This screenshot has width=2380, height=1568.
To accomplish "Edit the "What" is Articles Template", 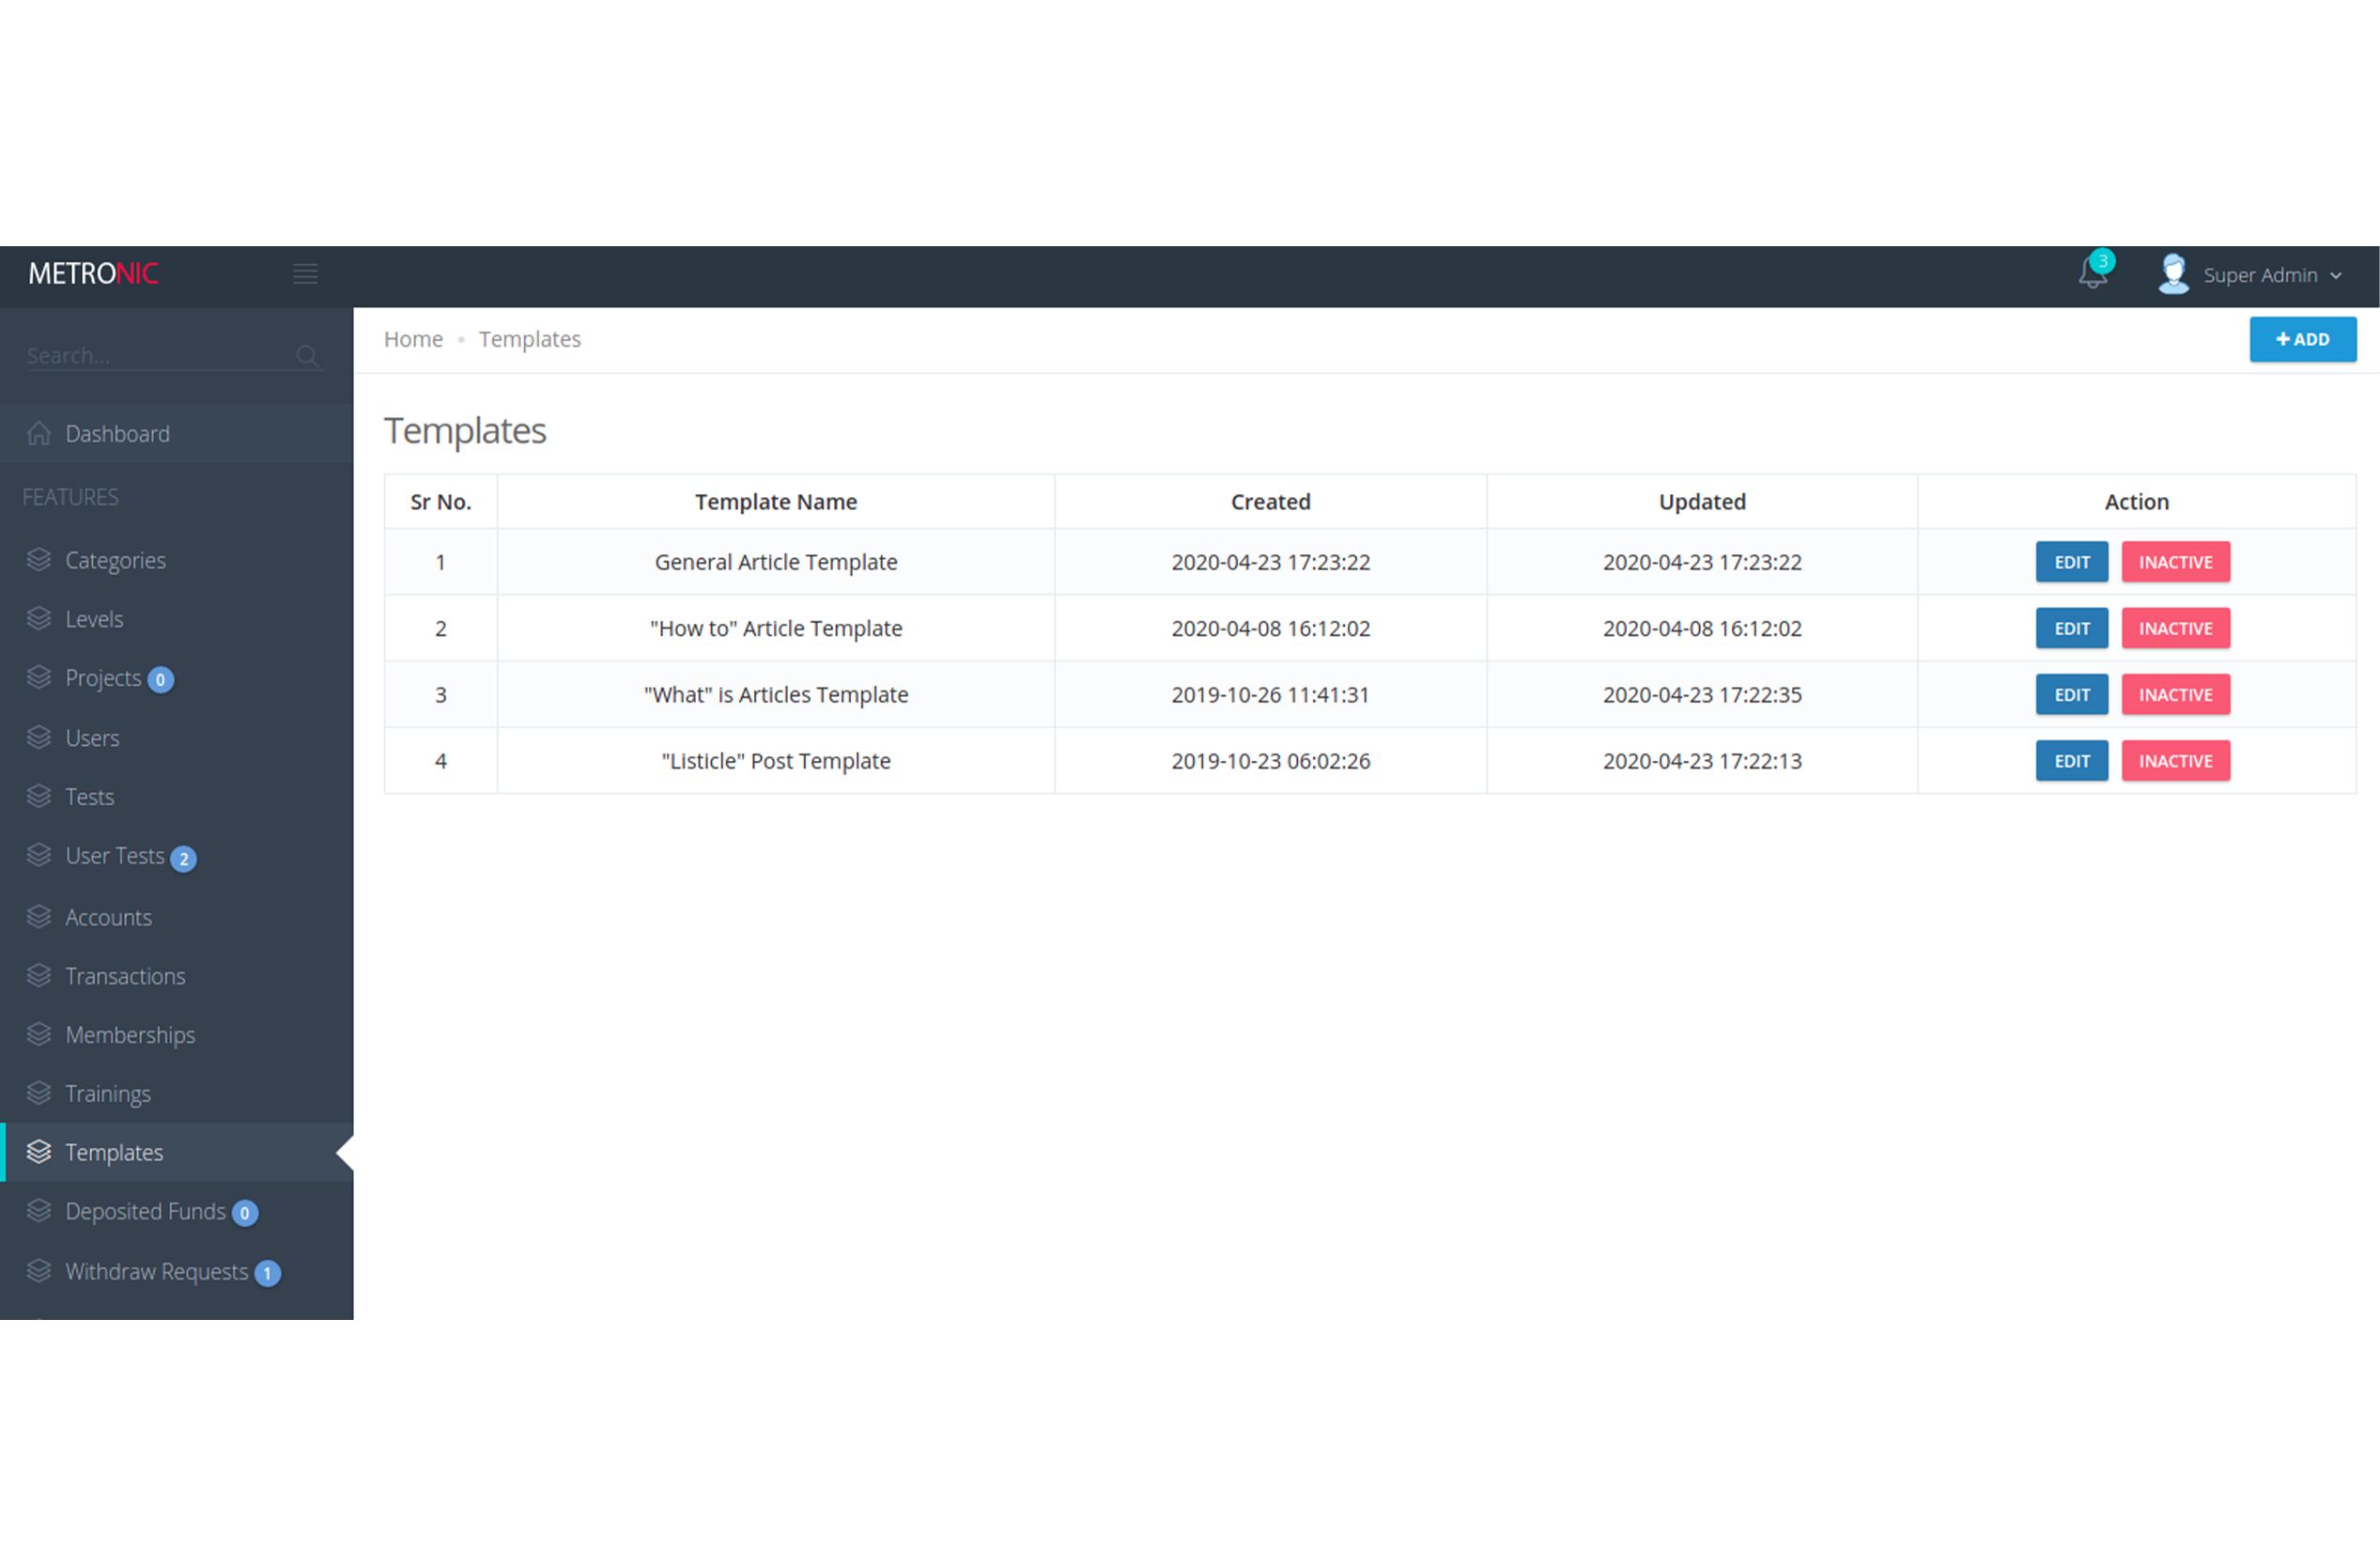I will 2071,695.
